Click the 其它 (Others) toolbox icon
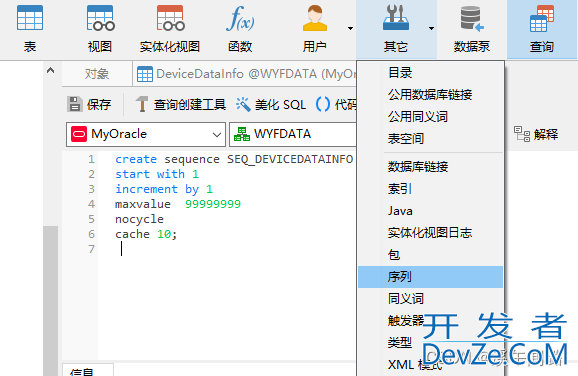This screenshot has width=578, height=376. [x=396, y=29]
